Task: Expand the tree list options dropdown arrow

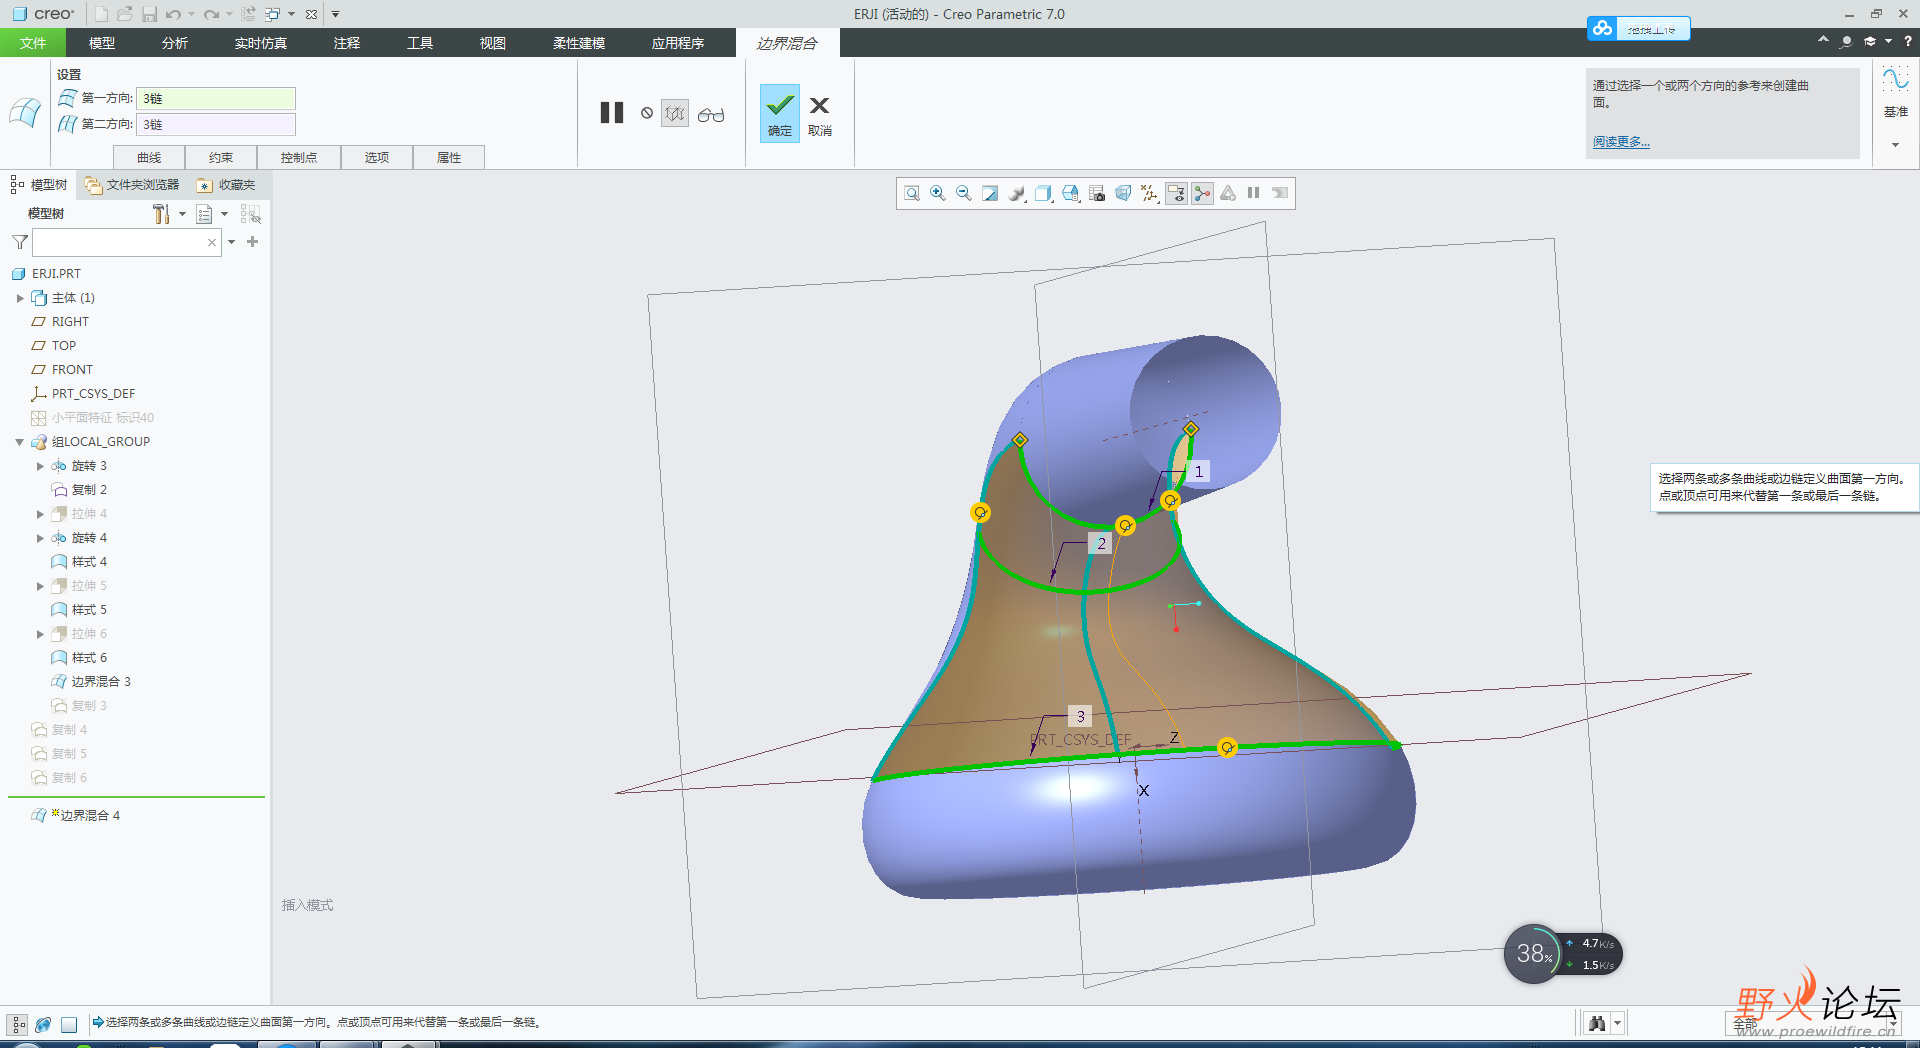Action: [x=224, y=214]
